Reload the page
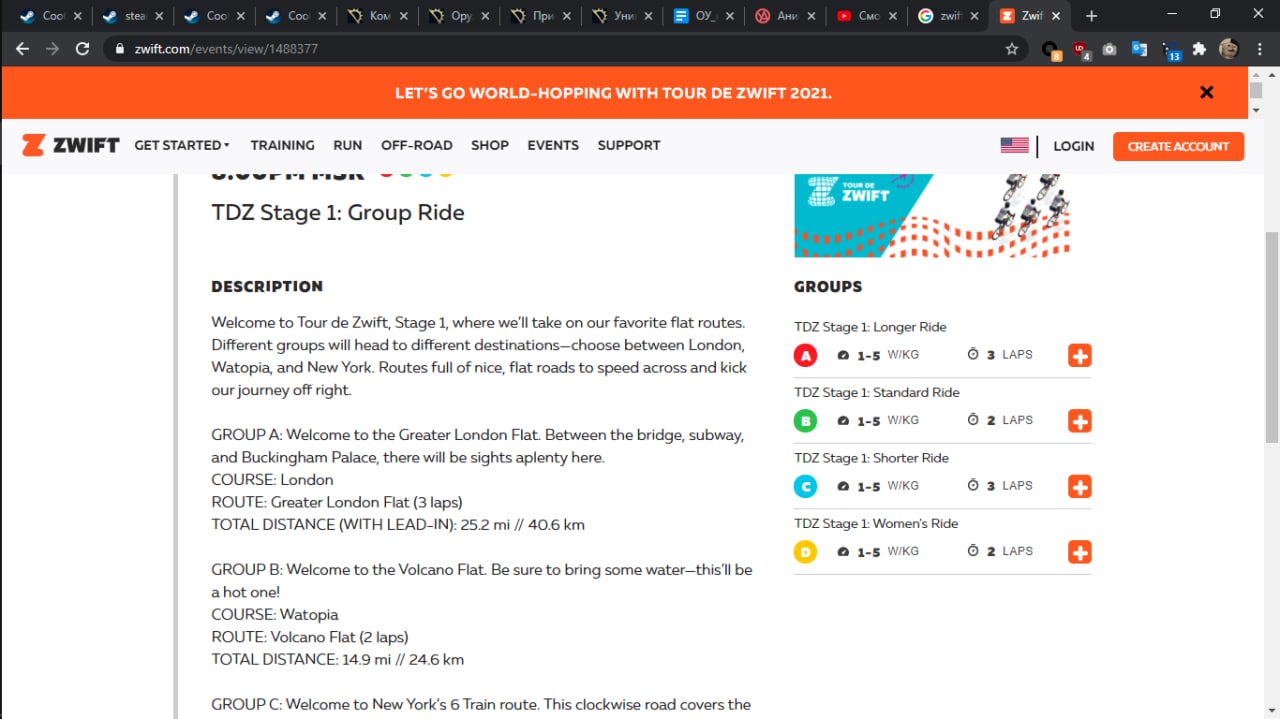This screenshot has height=719, width=1280. pos(83,48)
